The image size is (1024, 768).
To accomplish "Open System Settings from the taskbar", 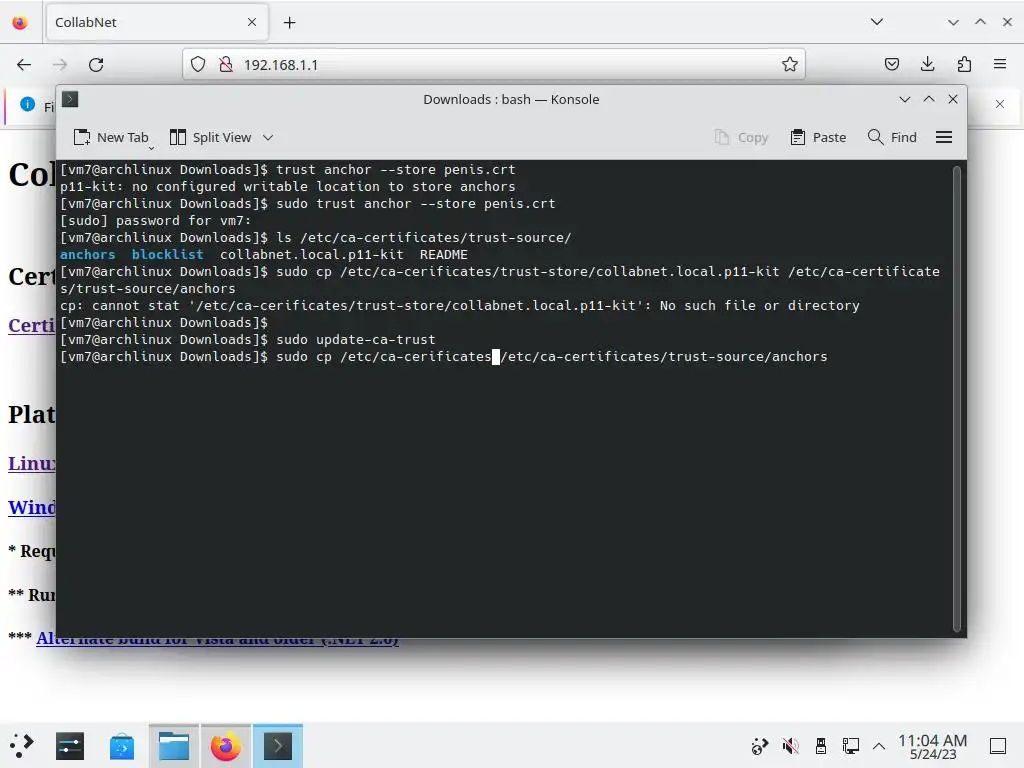I will (70, 746).
